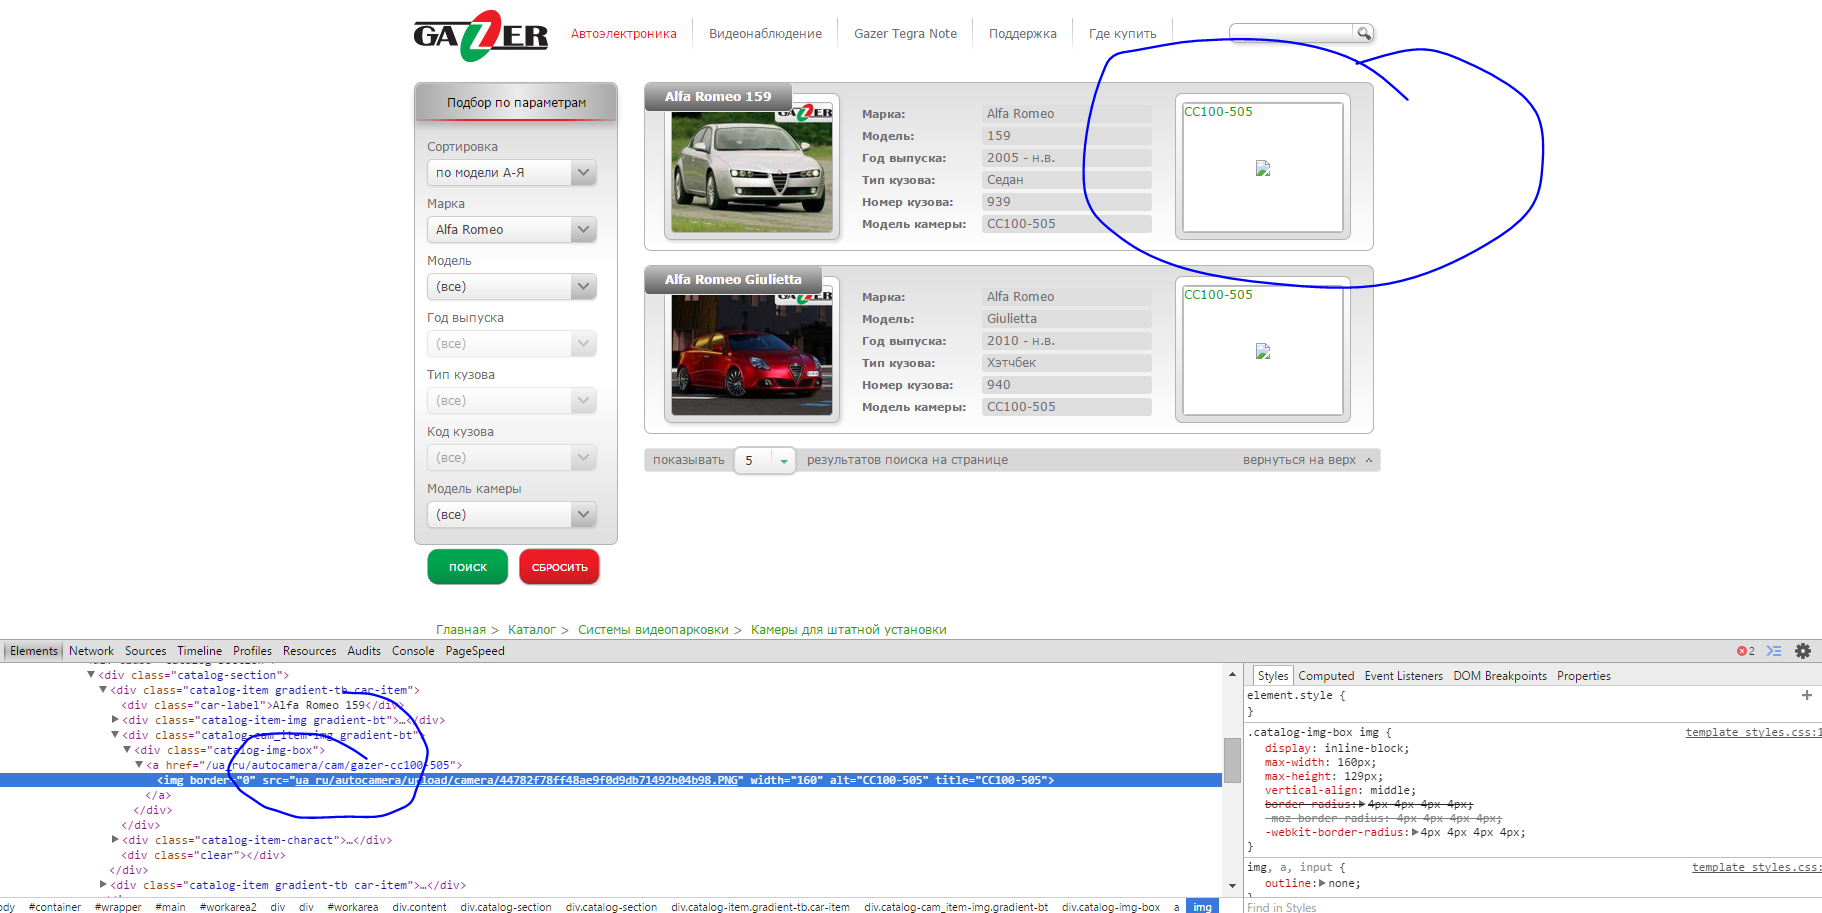Open the Поддержка menu item
The width and height of the screenshot is (1822, 913).
pyautogui.click(x=1023, y=34)
